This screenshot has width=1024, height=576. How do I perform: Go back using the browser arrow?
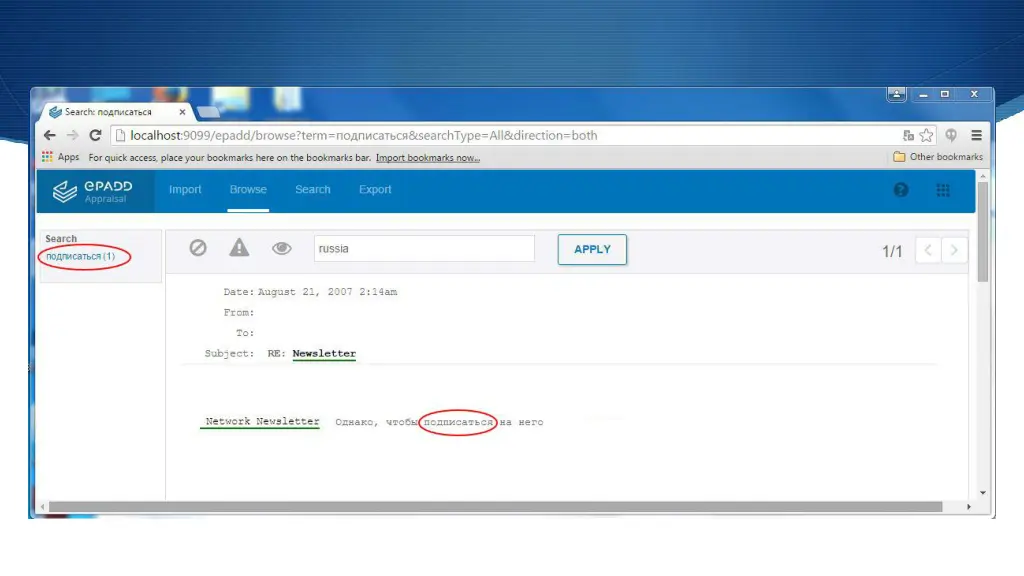click(49, 135)
